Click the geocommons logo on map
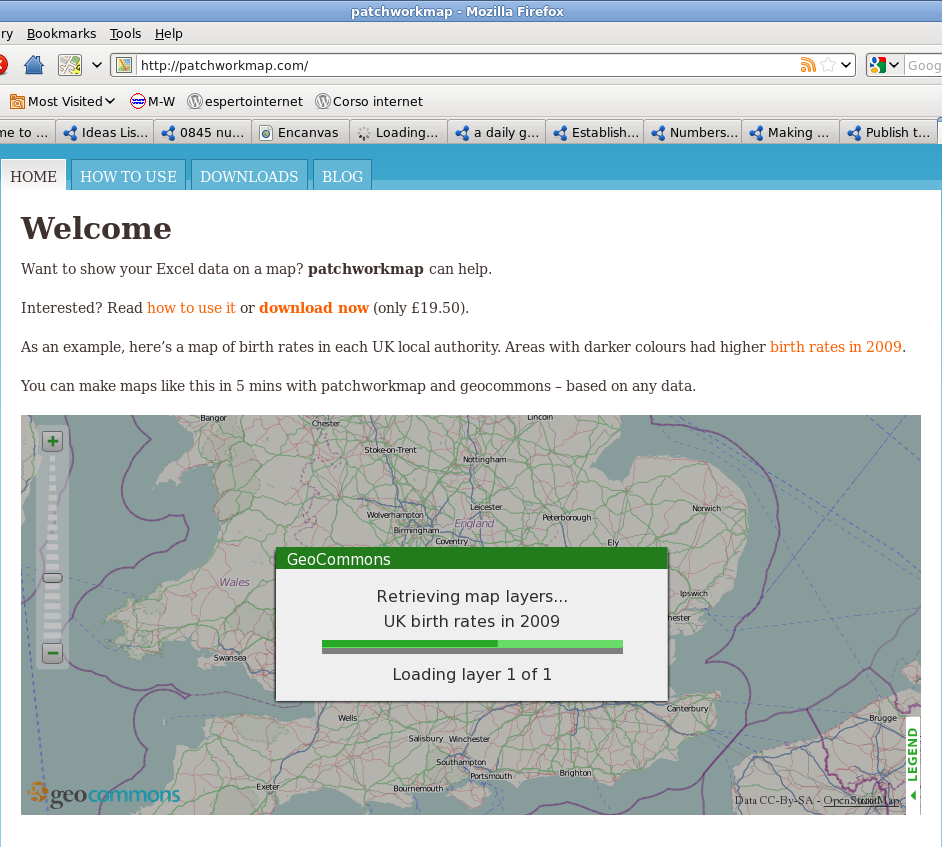The image size is (942, 847). 104,795
